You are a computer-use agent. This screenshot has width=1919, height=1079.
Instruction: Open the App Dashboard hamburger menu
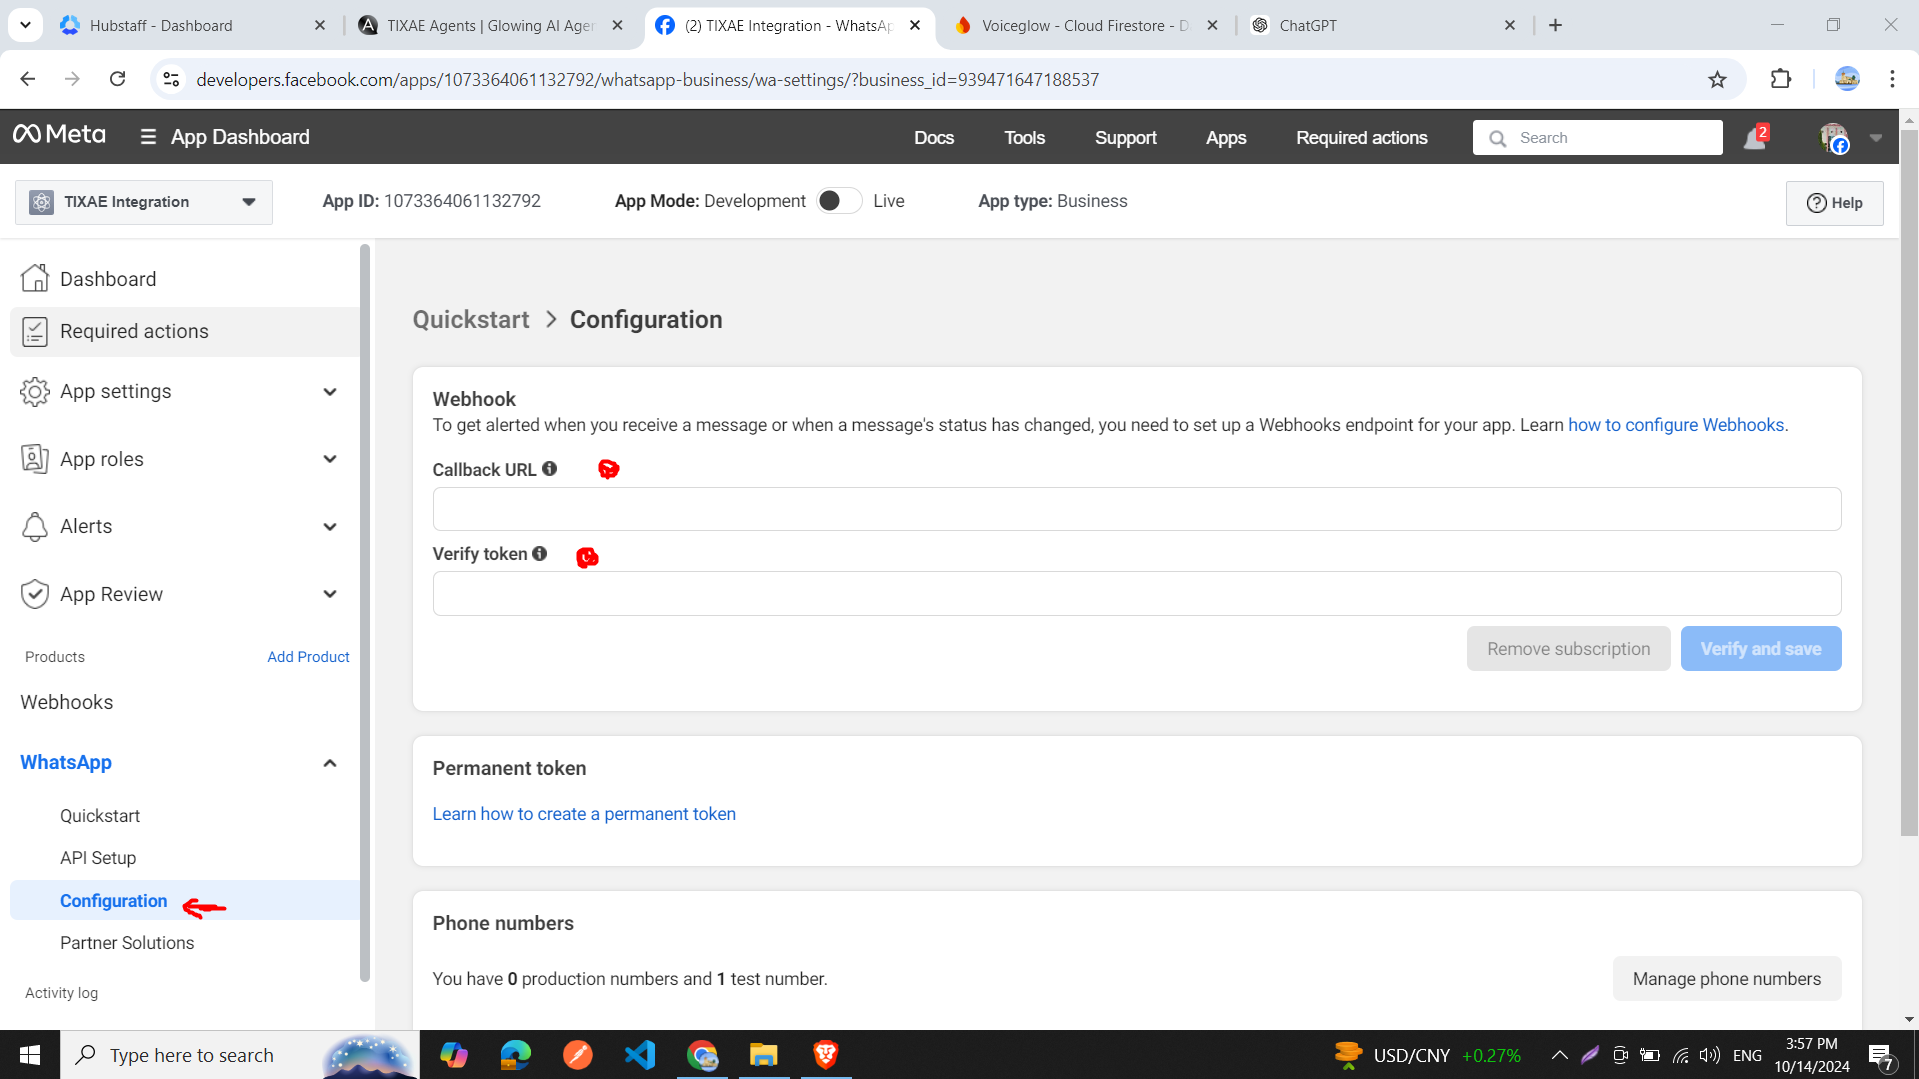[148, 137]
